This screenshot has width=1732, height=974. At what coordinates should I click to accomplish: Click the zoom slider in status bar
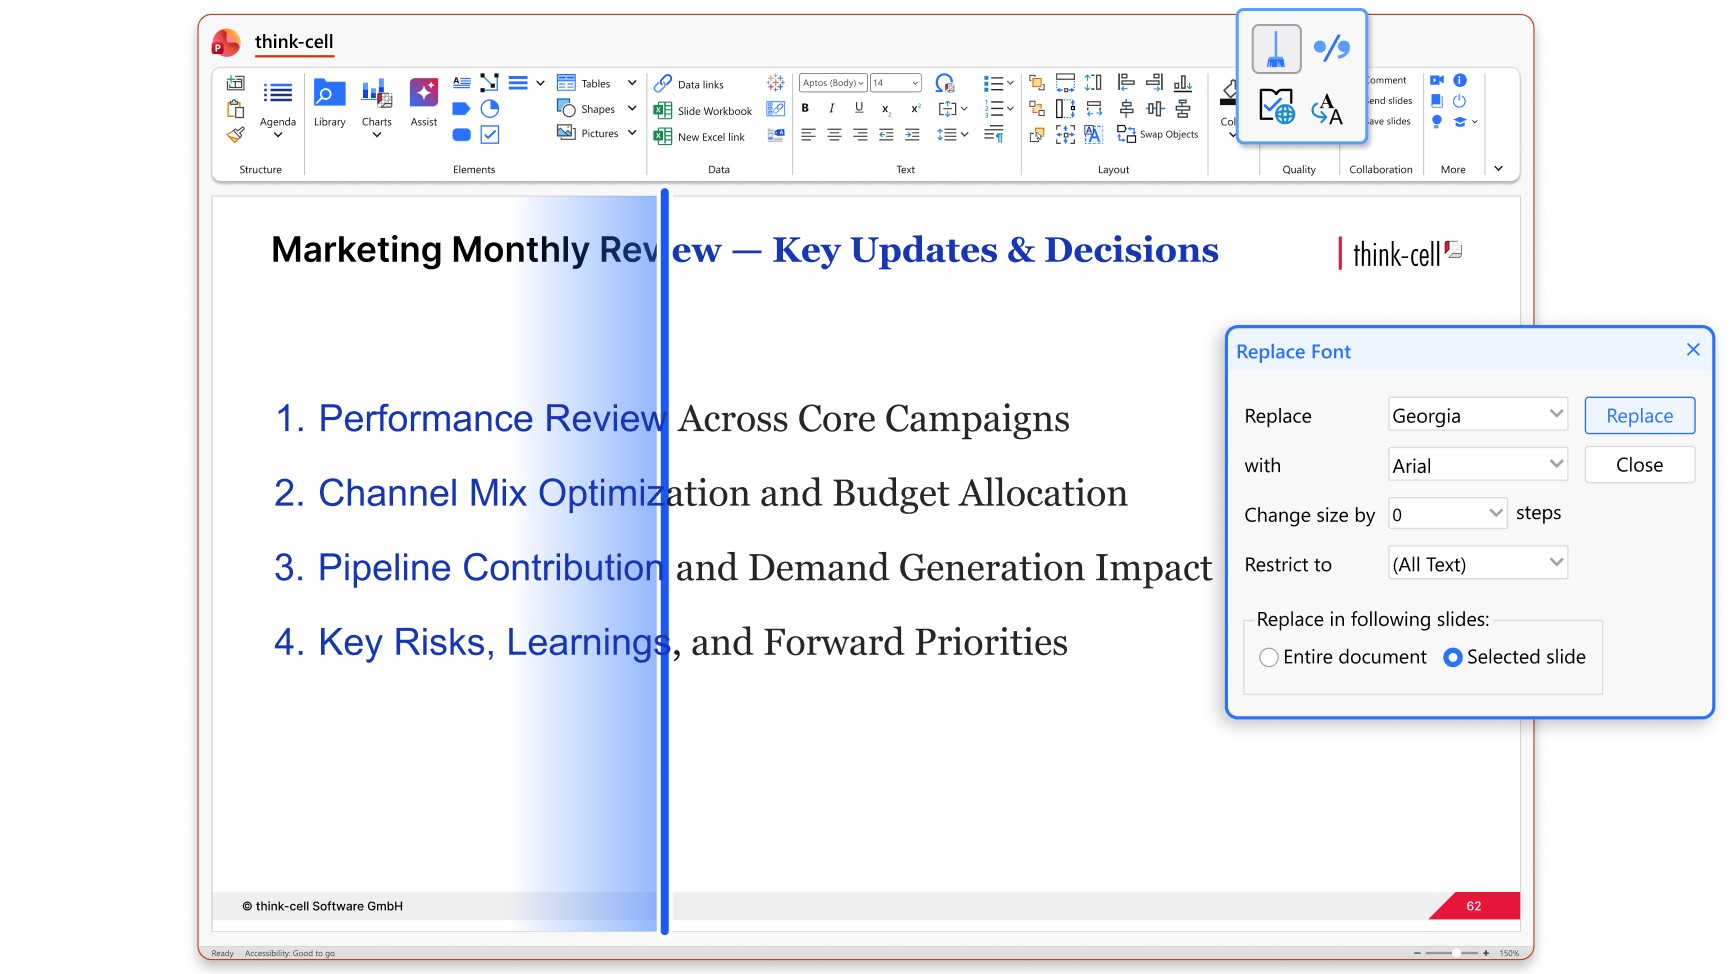tap(1455, 953)
